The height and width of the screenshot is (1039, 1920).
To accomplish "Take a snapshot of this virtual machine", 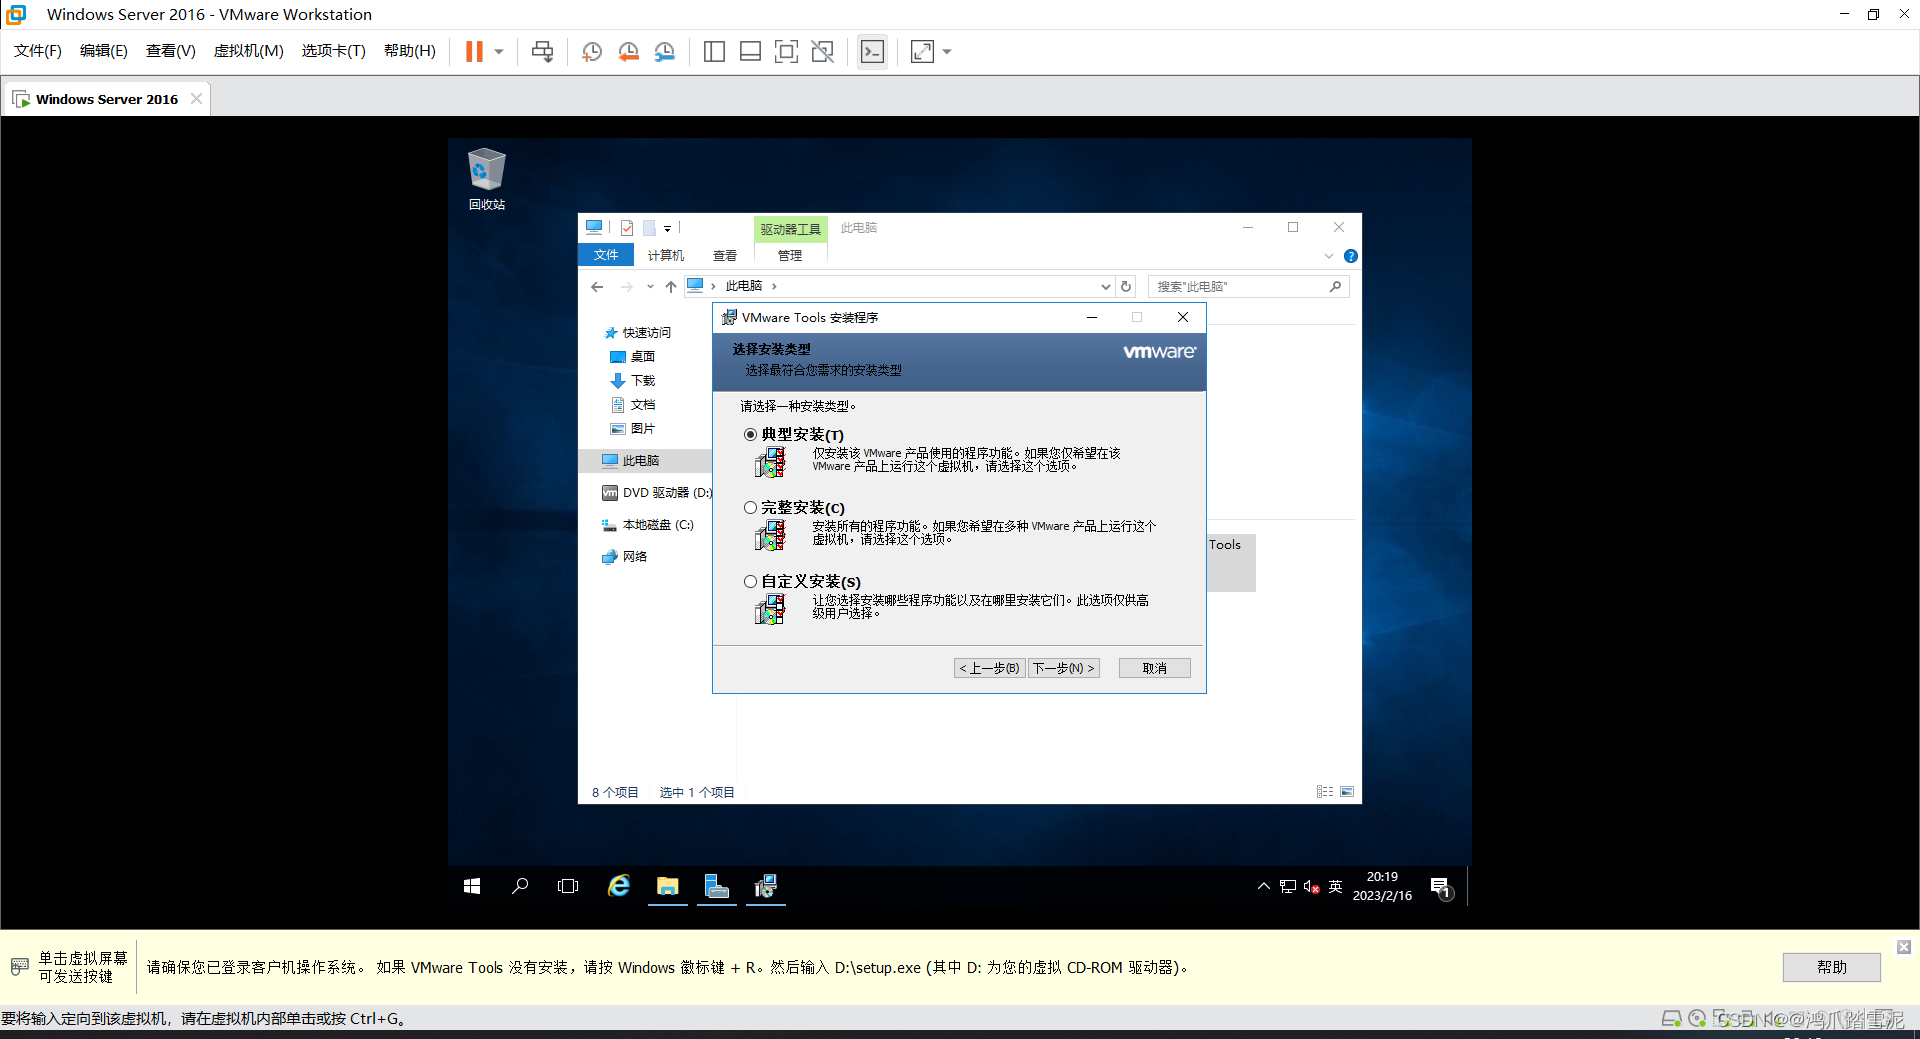I will 592,52.
